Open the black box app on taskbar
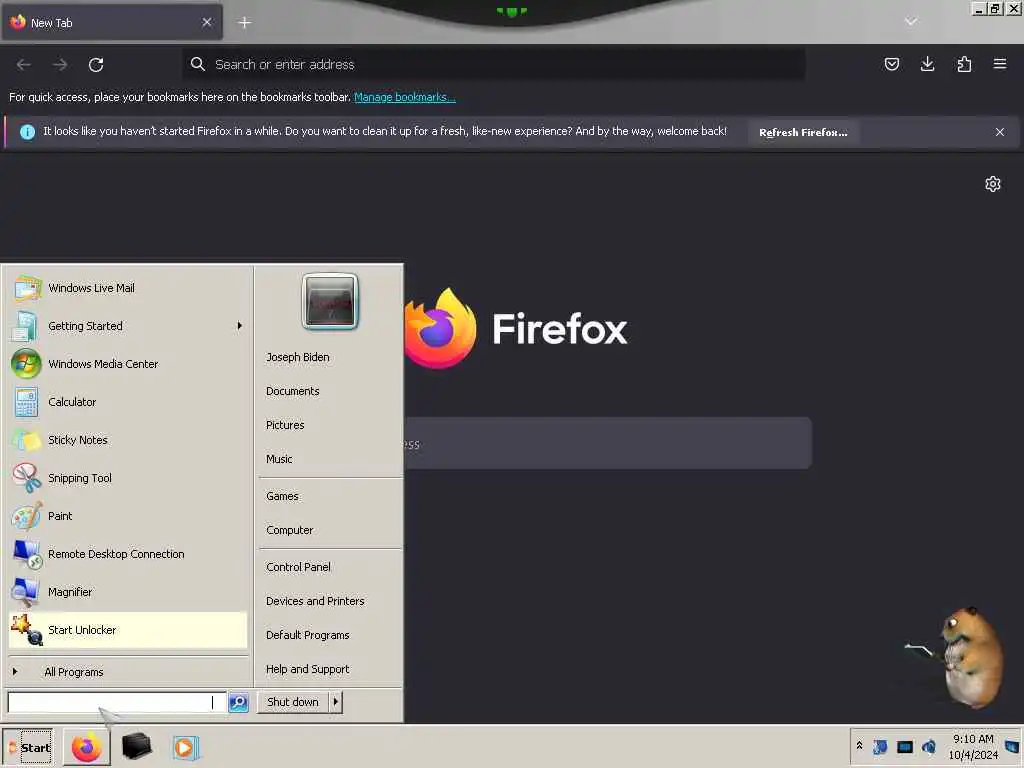 [136, 746]
